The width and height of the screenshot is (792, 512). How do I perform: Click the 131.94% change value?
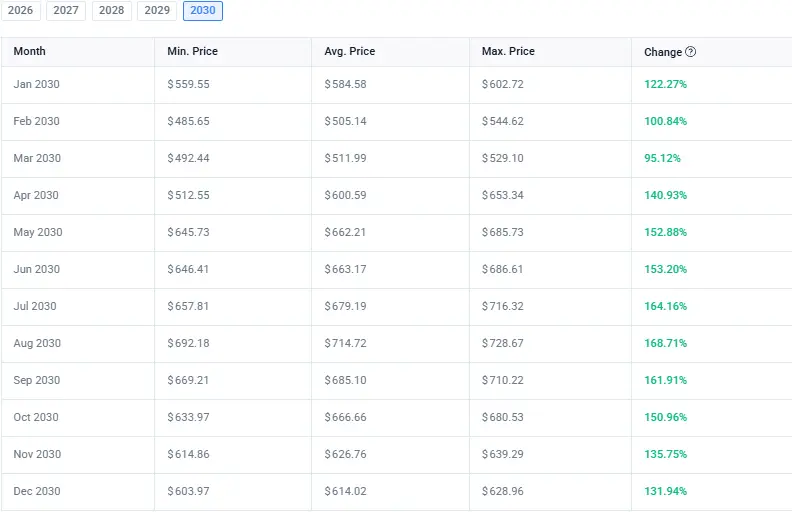point(665,491)
